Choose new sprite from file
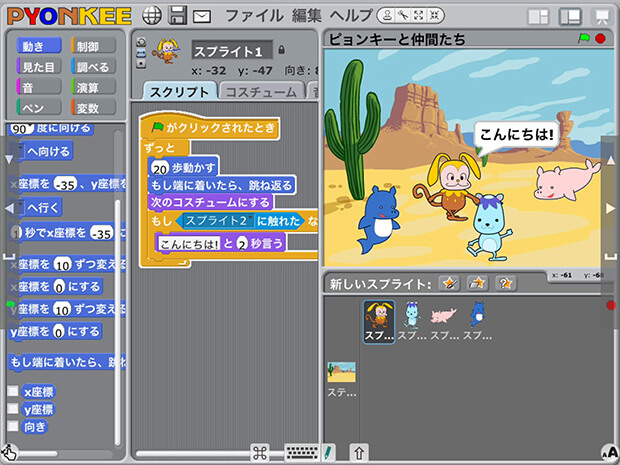 (477, 283)
